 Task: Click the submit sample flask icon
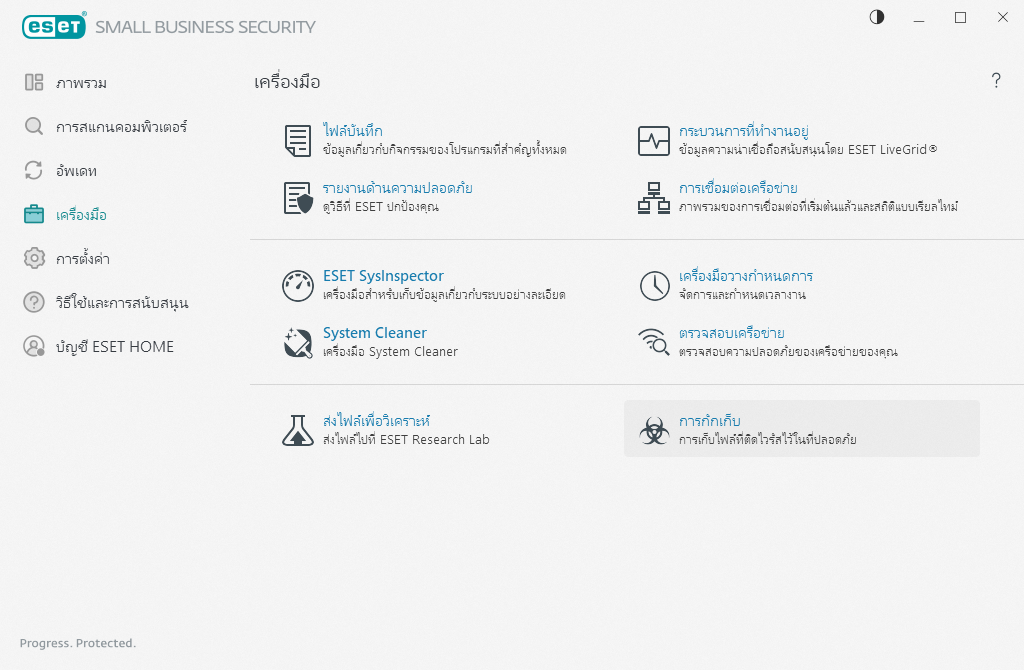[x=297, y=430]
